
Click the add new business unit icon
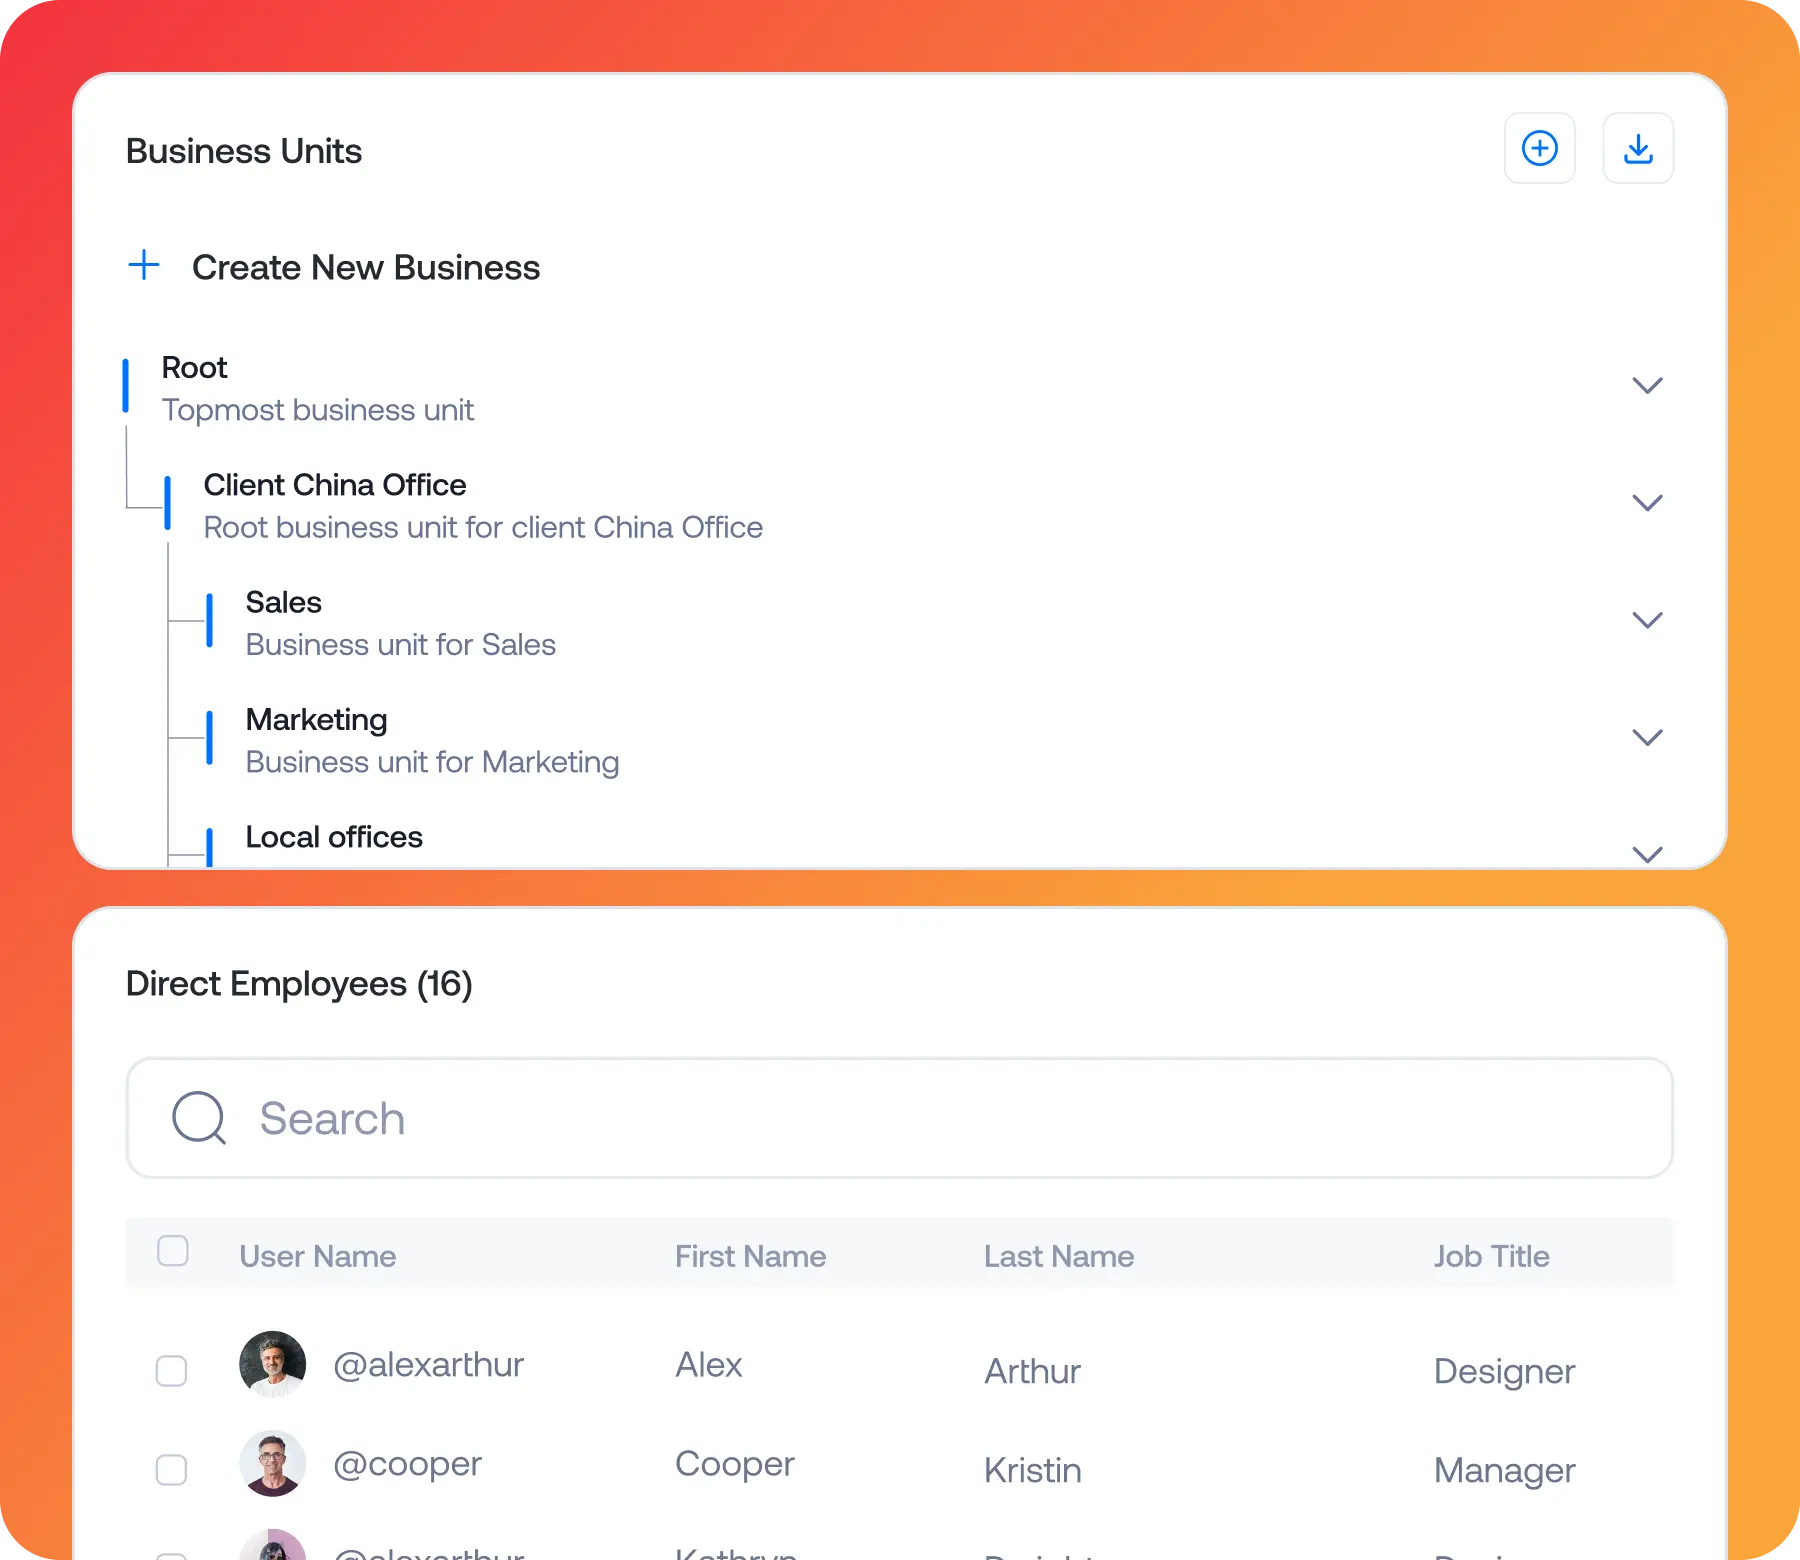point(1540,148)
